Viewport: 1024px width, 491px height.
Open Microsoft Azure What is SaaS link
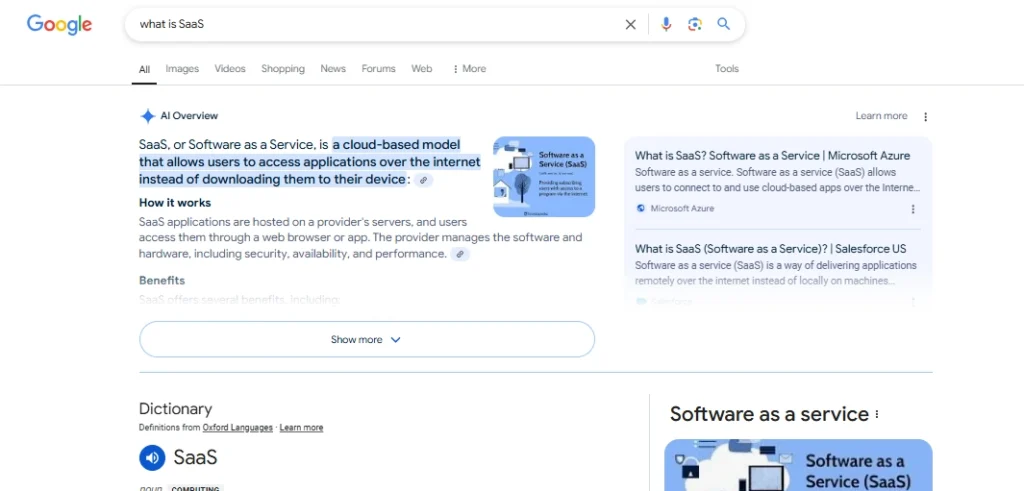click(x=773, y=155)
